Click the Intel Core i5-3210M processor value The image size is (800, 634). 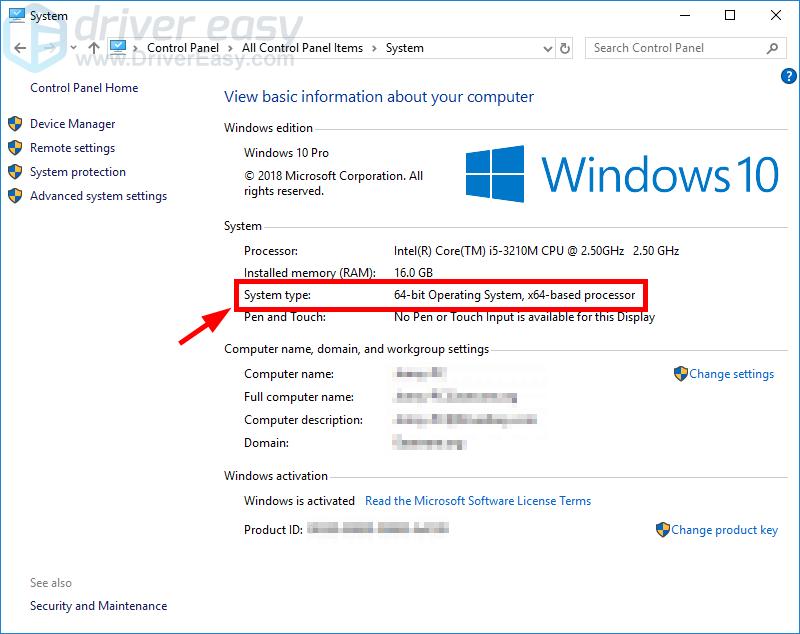coord(536,251)
